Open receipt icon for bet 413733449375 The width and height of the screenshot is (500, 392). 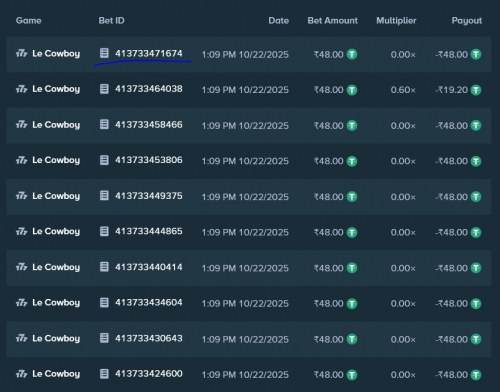pyautogui.click(x=104, y=196)
